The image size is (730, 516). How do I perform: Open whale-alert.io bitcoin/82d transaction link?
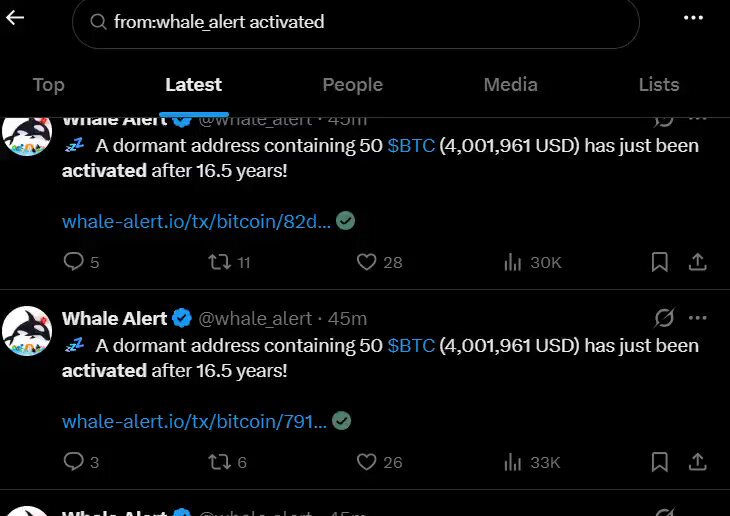pos(196,221)
